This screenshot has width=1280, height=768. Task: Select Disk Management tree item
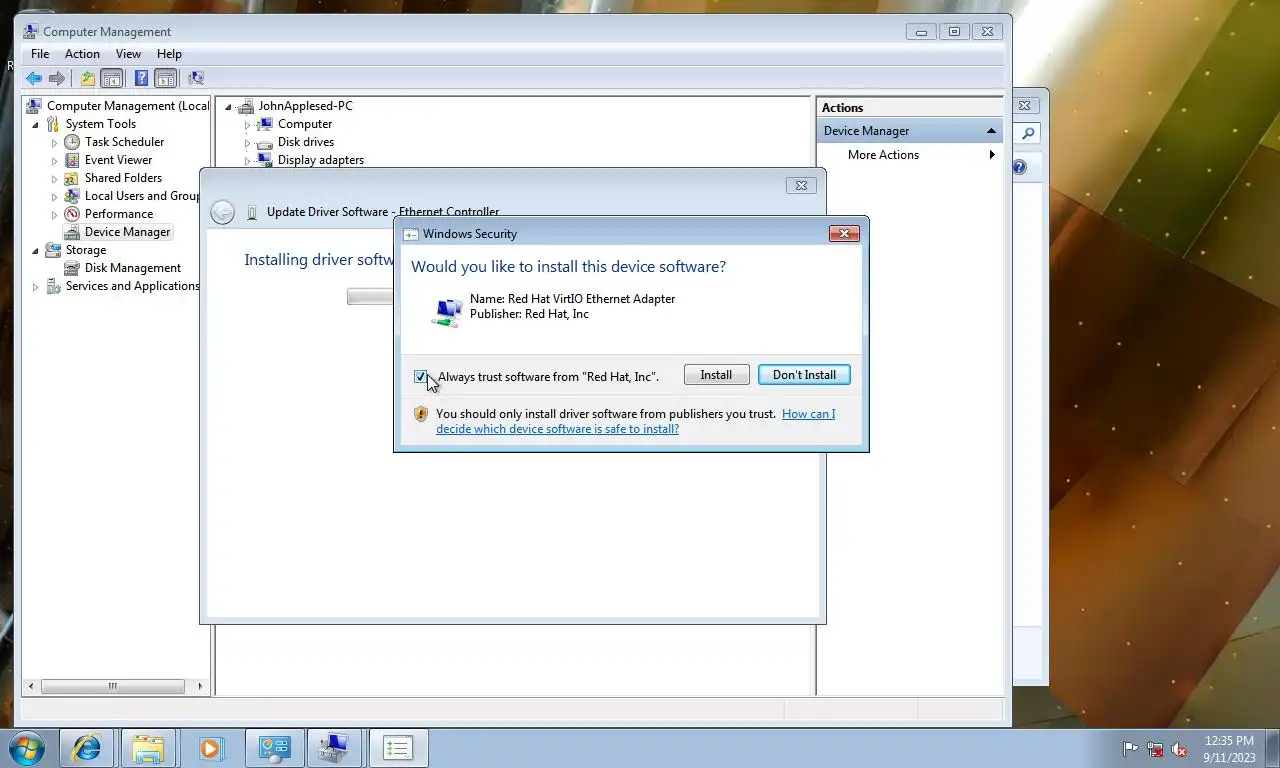tap(133, 268)
